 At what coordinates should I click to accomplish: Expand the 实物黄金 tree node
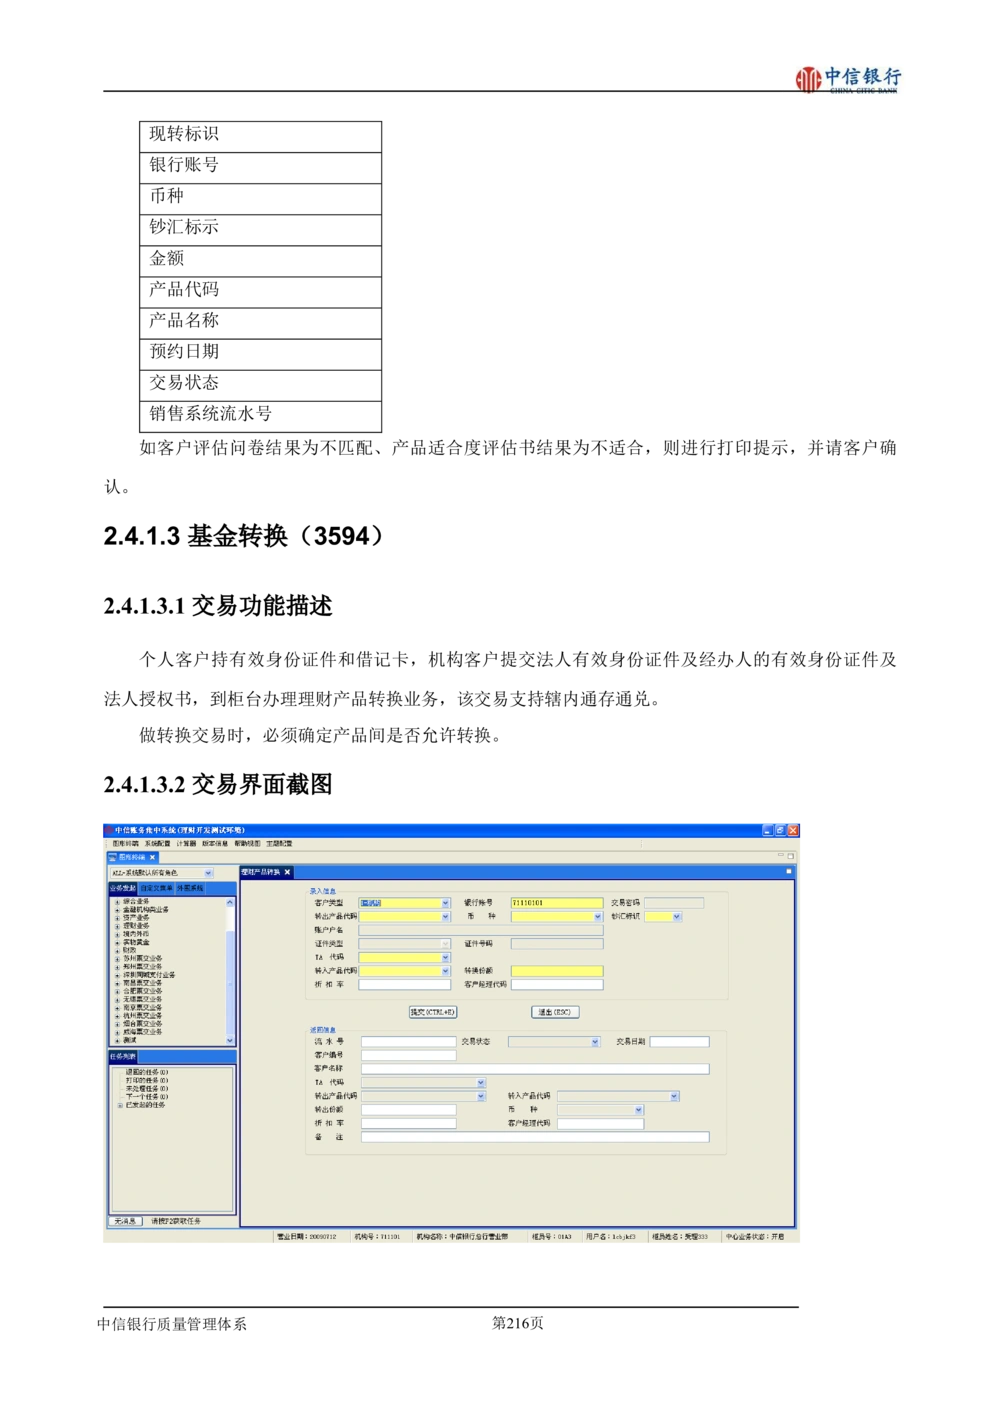pos(117,942)
